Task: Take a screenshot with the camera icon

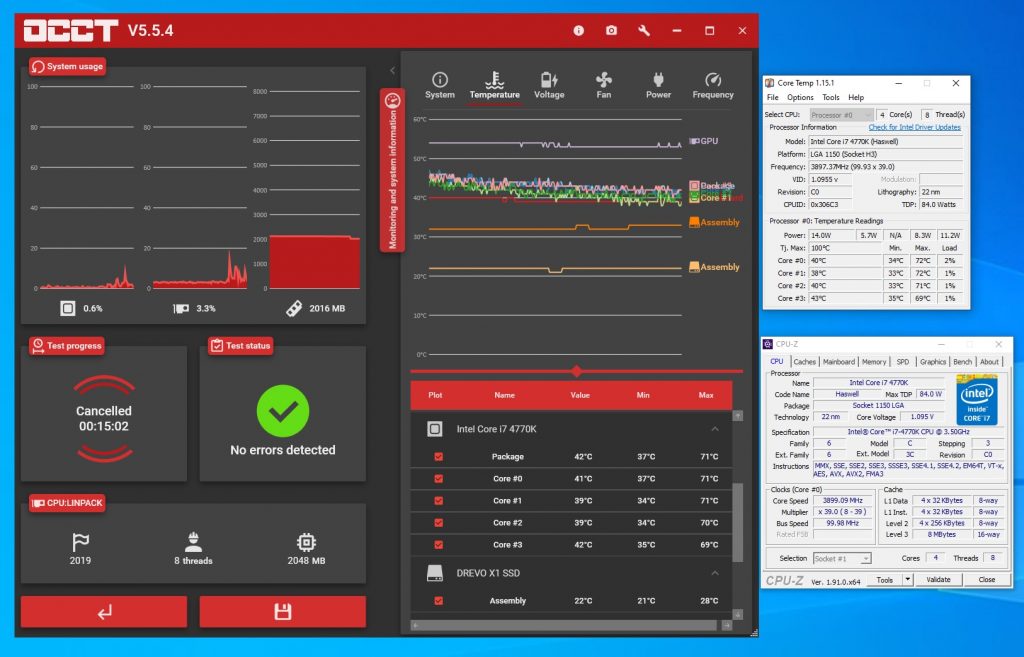Action: pyautogui.click(x=611, y=31)
